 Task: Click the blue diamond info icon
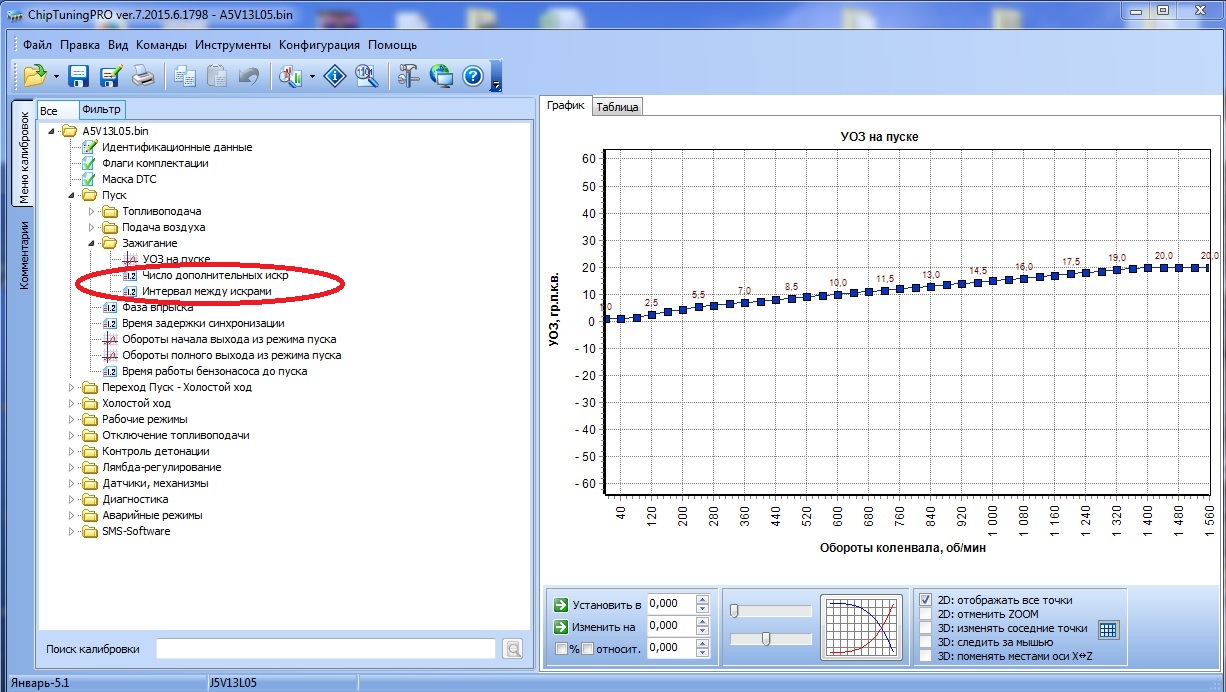335,75
